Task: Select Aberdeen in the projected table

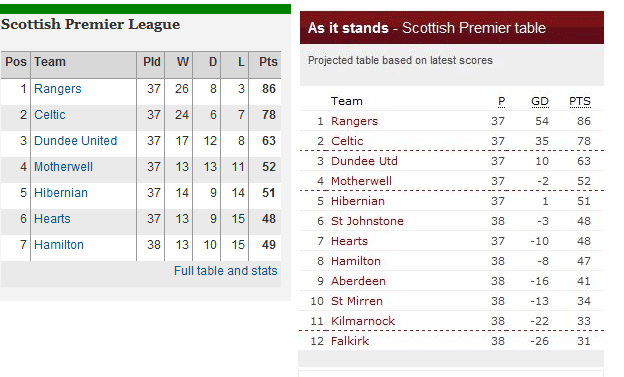Action: tap(358, 281)
